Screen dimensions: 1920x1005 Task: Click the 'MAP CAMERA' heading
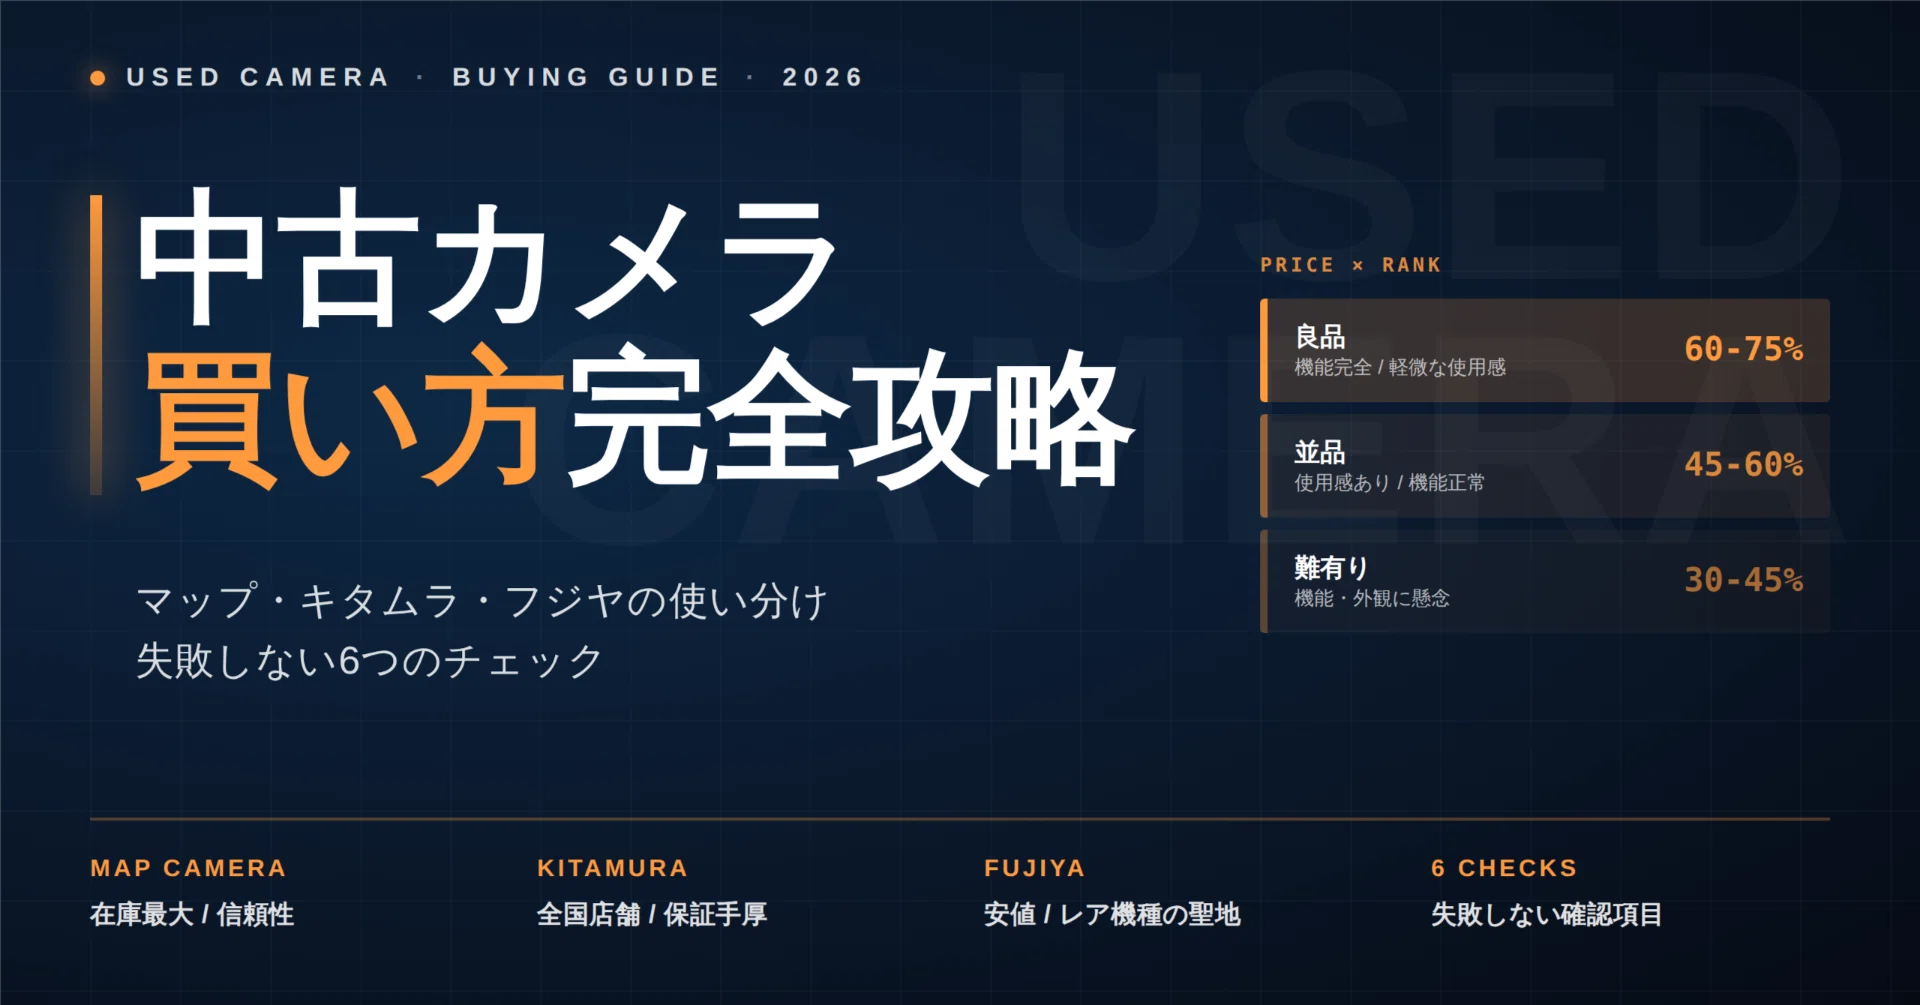point(188,868)
